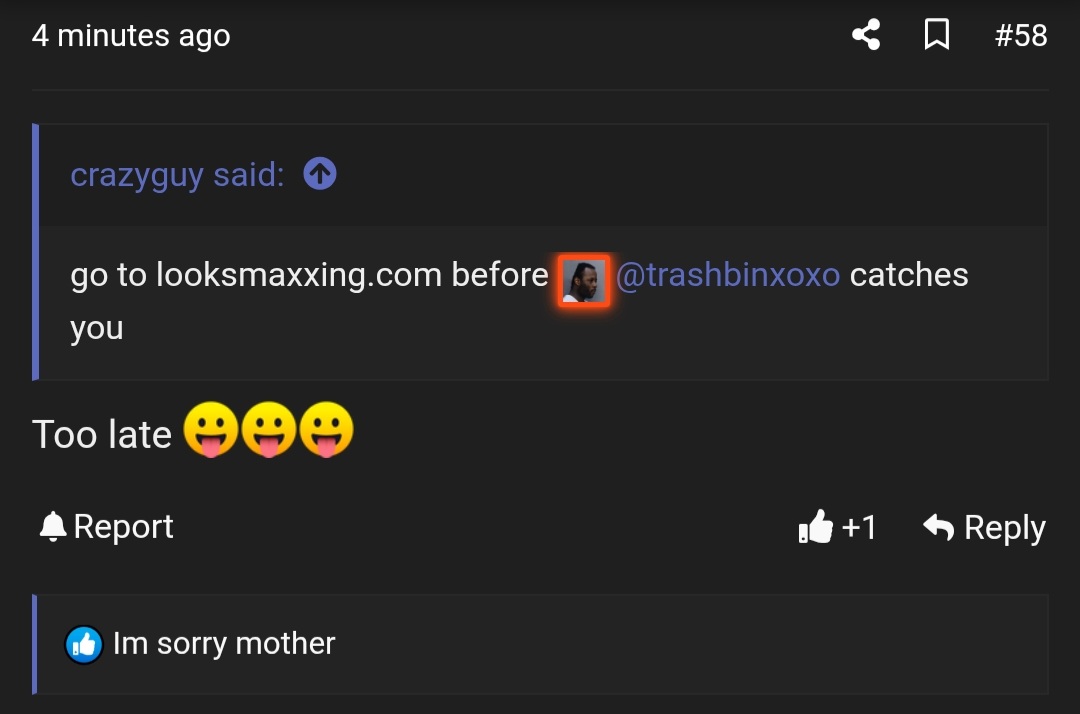Click the bell icon beside Report
The image size is (1080, 714).
(52, 527)
